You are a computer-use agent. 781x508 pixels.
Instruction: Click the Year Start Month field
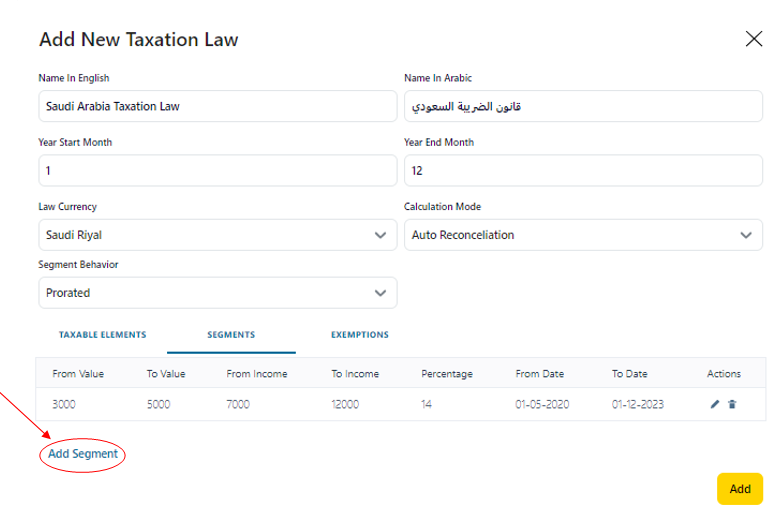point(217,171)
